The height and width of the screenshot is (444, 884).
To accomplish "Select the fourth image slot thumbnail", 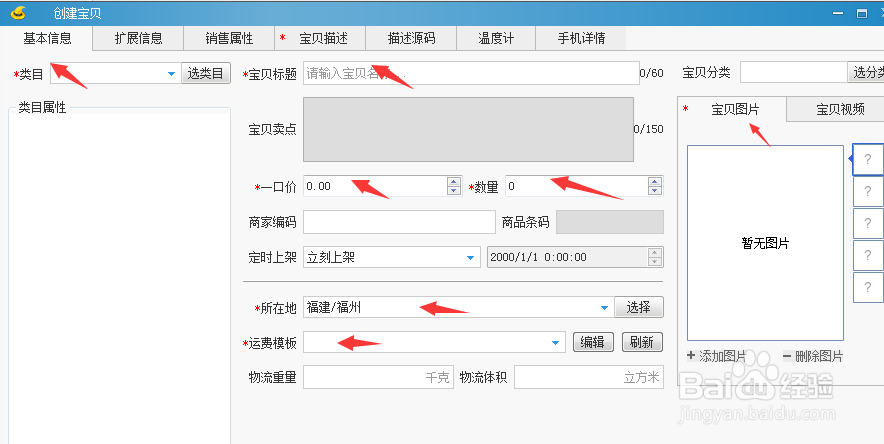I will (868, 255).
